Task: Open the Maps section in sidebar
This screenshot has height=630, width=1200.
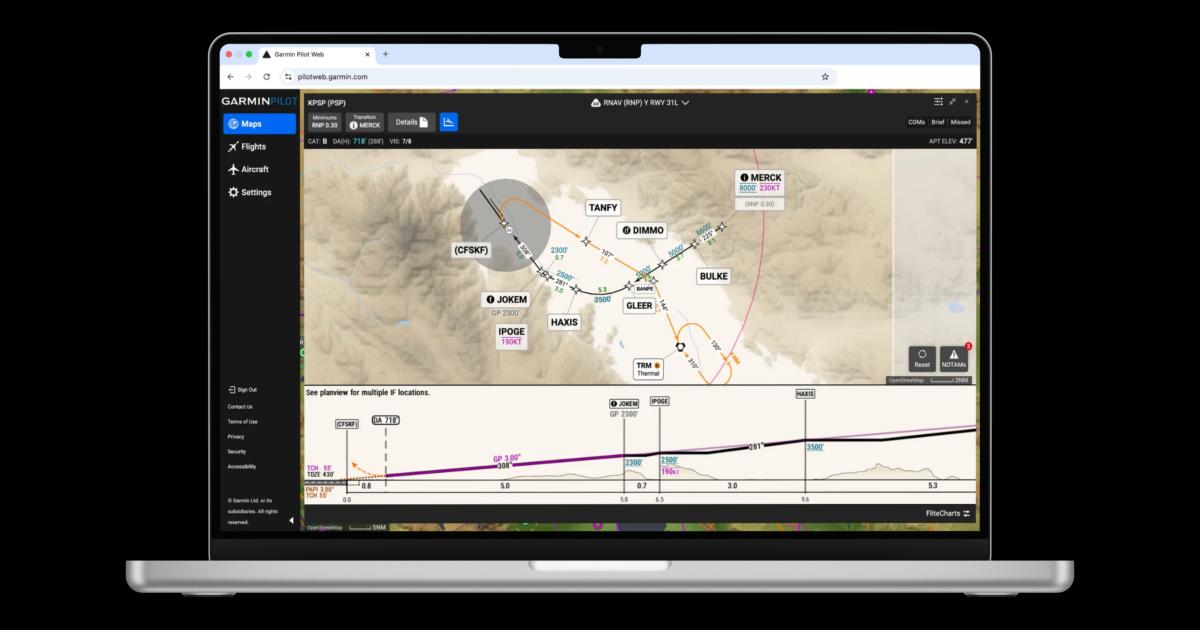Action: [x=259, y=124]
